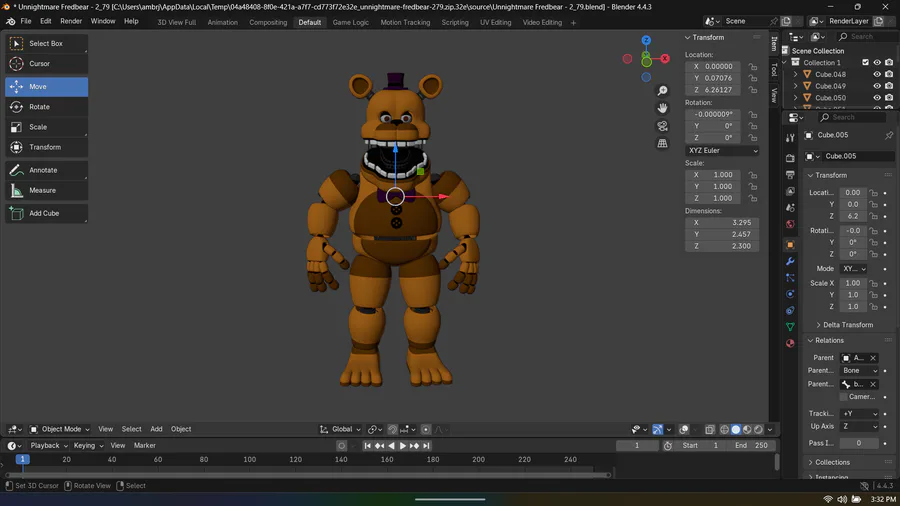The image size is (900, 506).
Task: Select the Transform tool
Action: click(46, 147)
